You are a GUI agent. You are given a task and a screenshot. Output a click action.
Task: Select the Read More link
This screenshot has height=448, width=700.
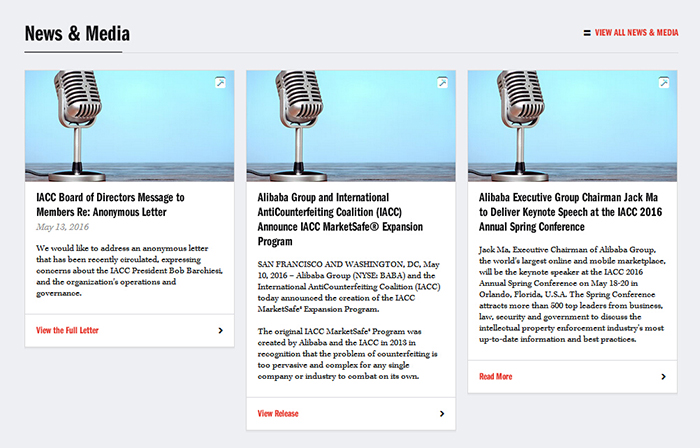(496, 377)
